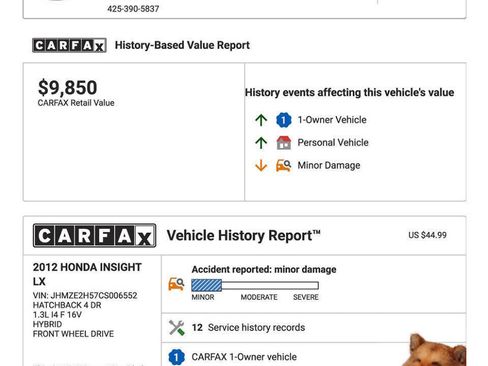Click the blue 1-Owner badge in value events
Screen dimensions: 488x366
tap(284, 120)
